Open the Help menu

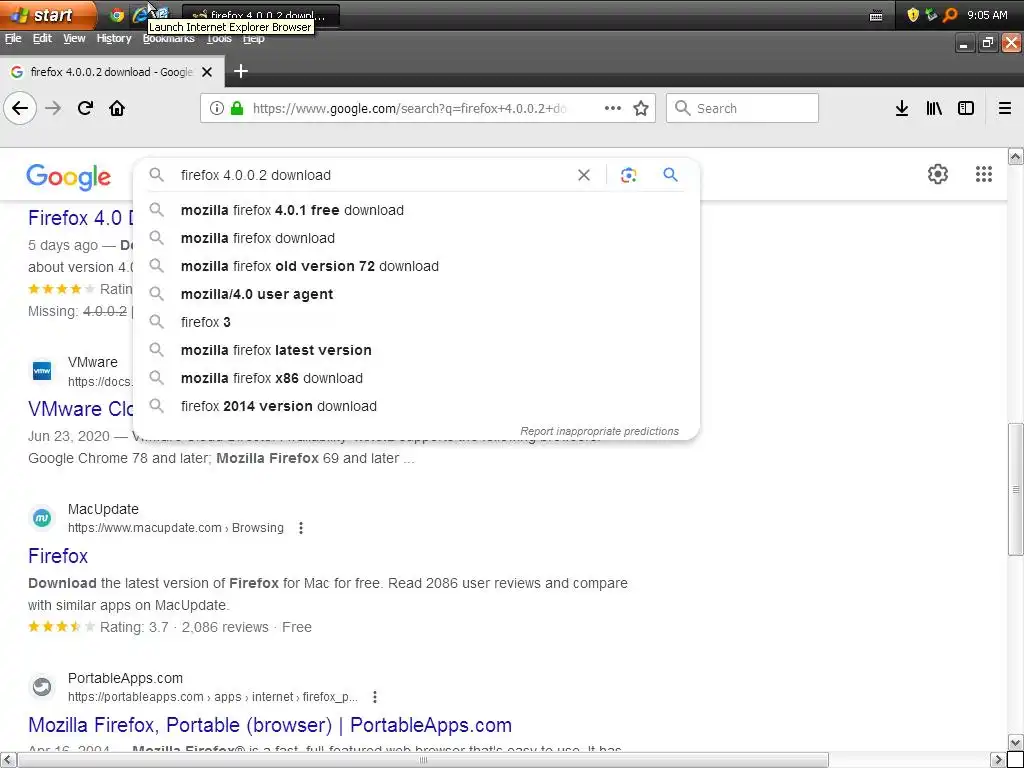253,39
